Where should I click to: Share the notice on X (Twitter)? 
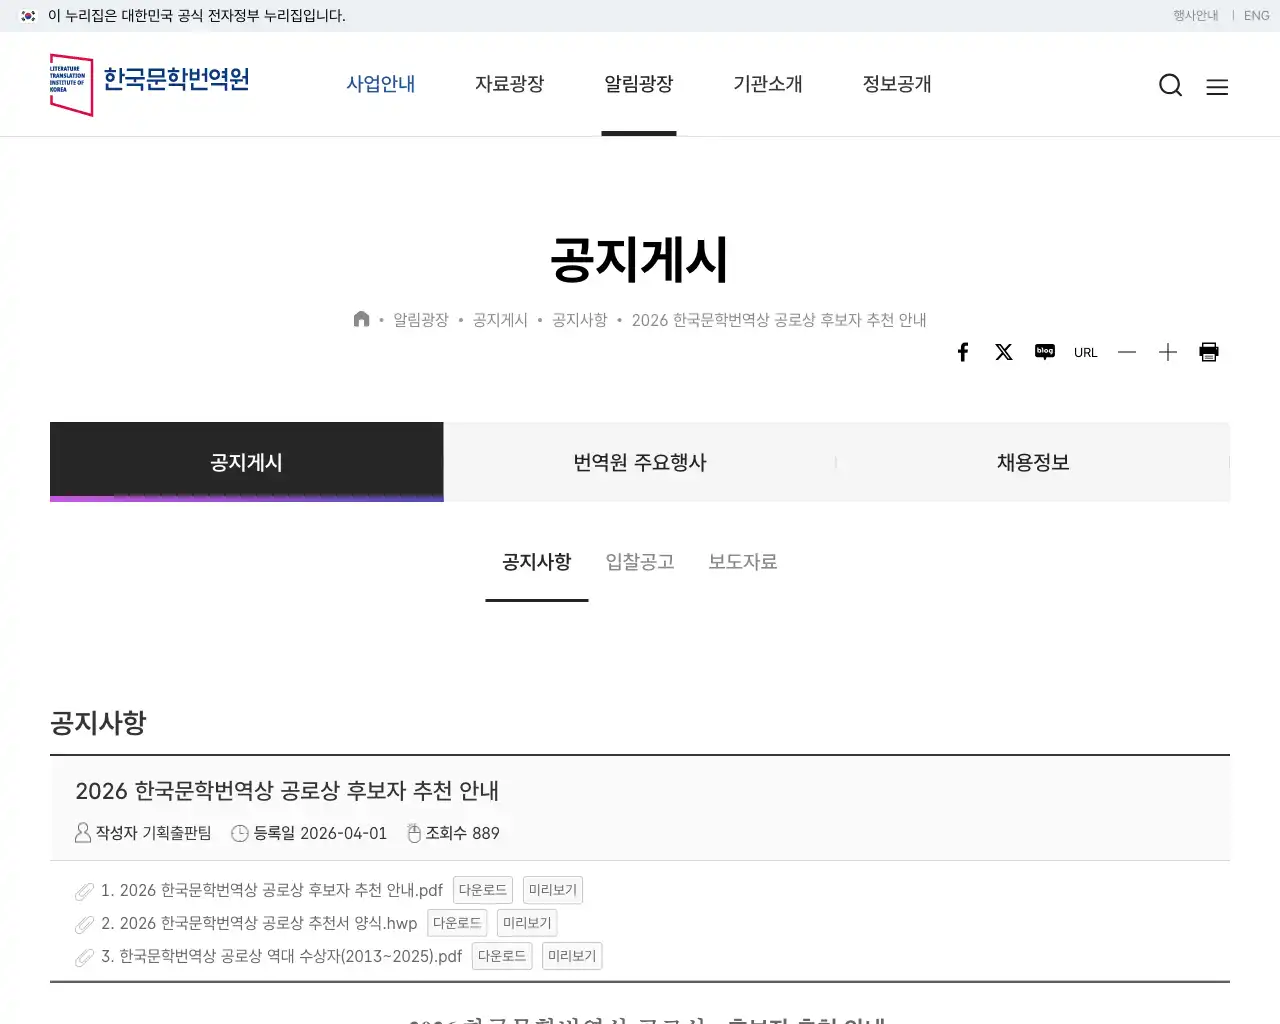[1004, 351]
